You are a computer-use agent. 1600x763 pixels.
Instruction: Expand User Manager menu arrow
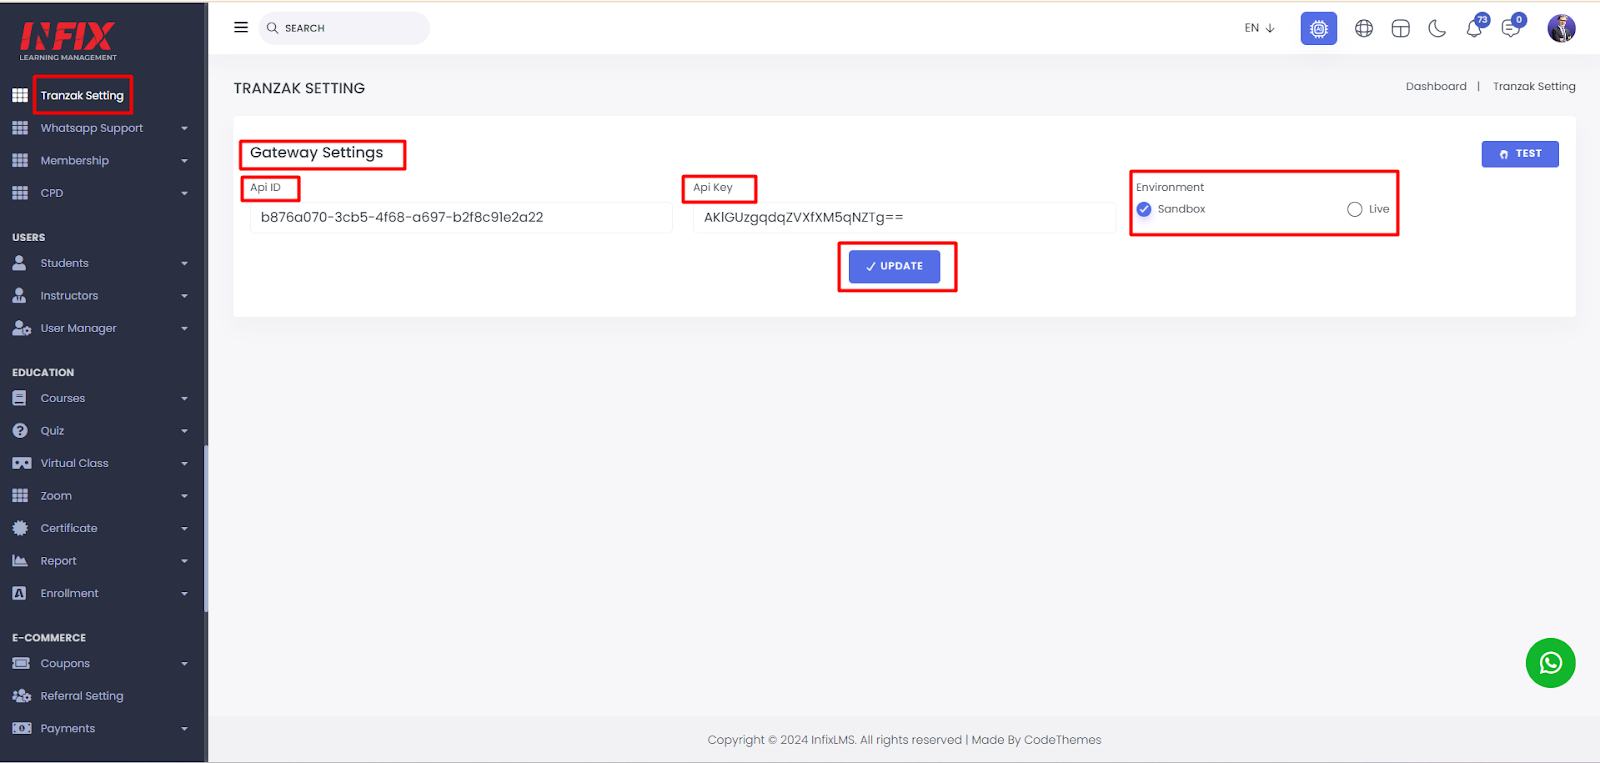point(184,328)
